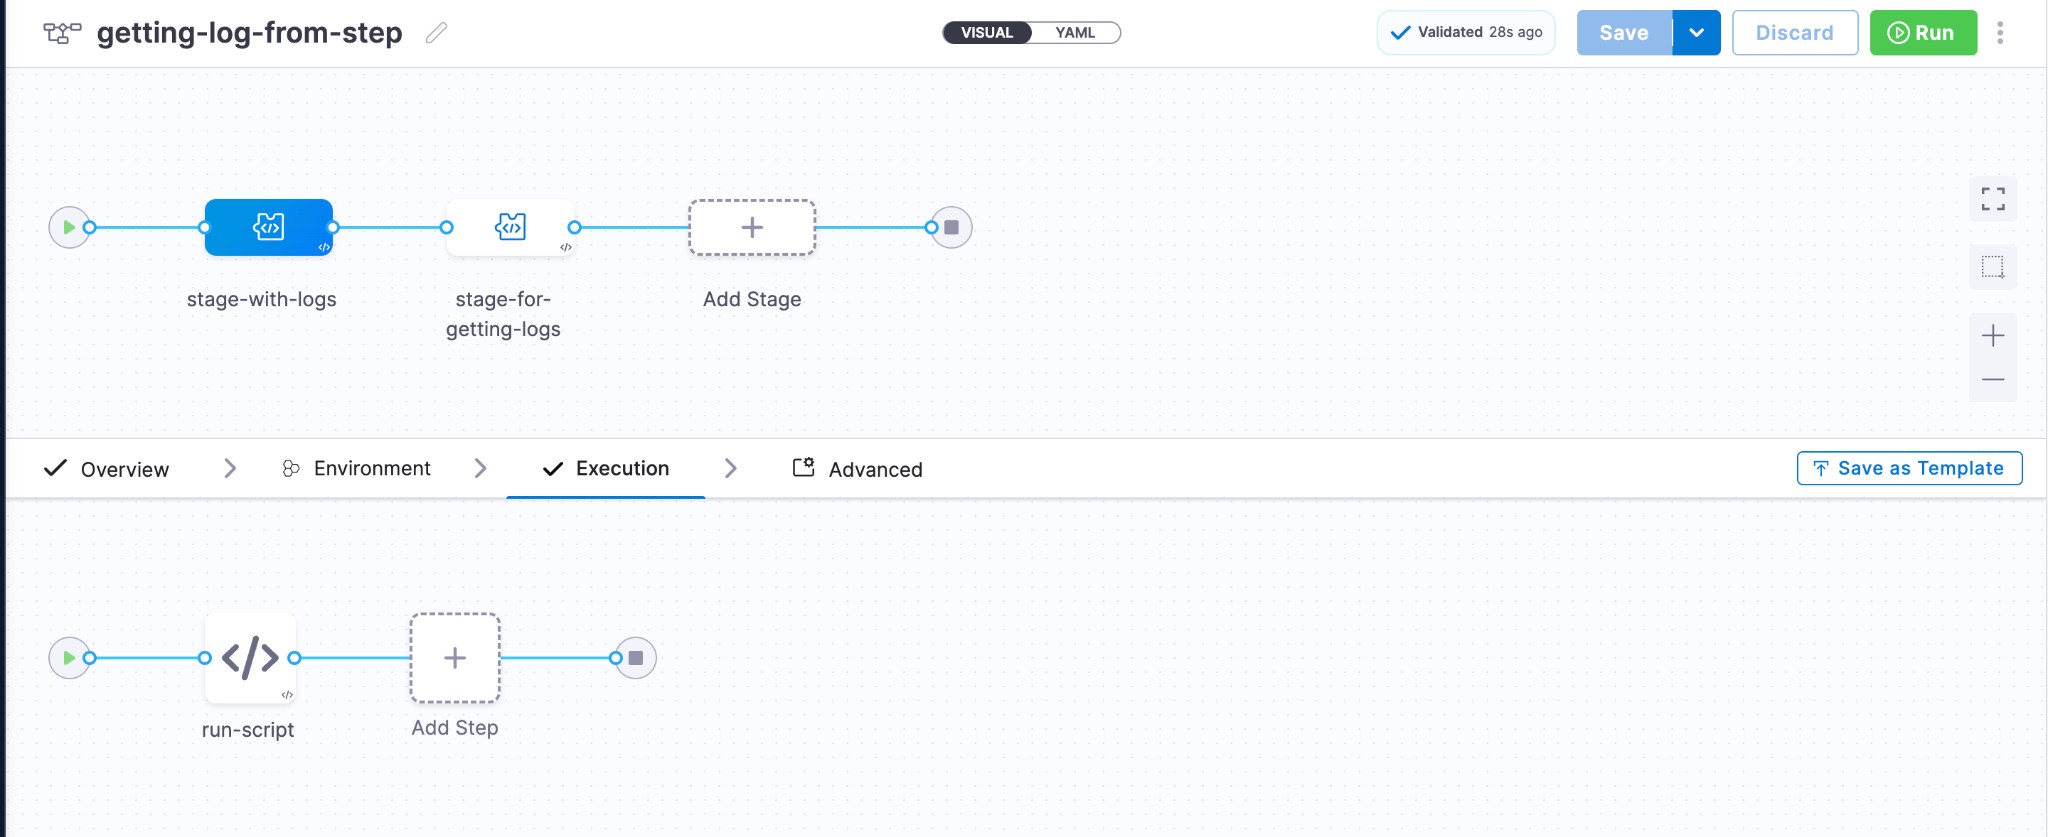Run the pipeline

pos(1923,33)
